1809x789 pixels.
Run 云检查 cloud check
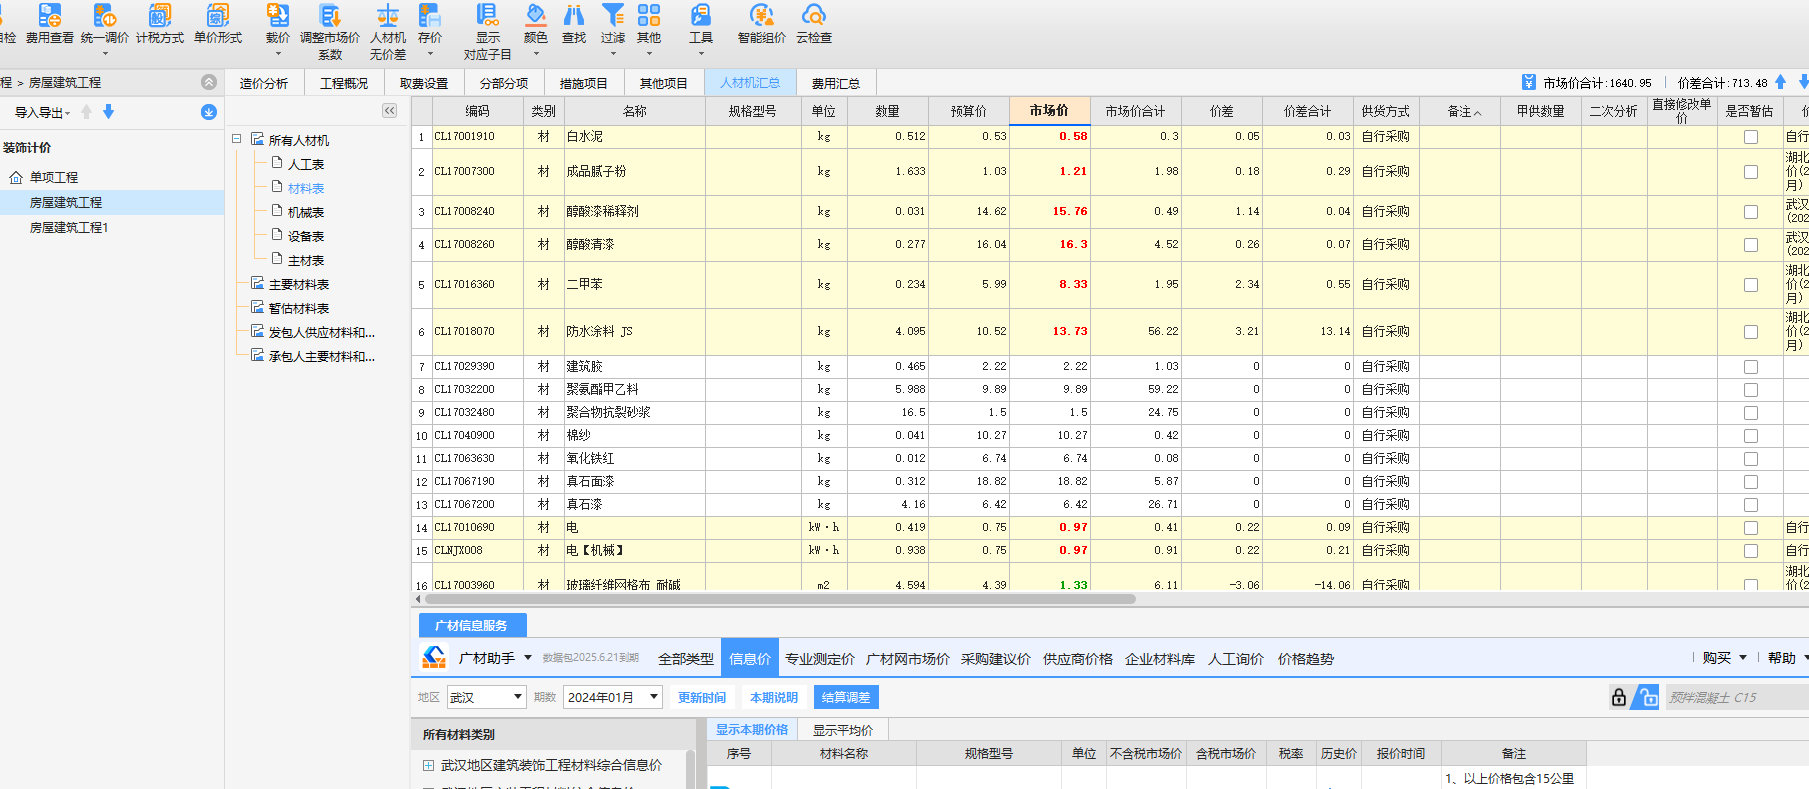click(814, 24)
